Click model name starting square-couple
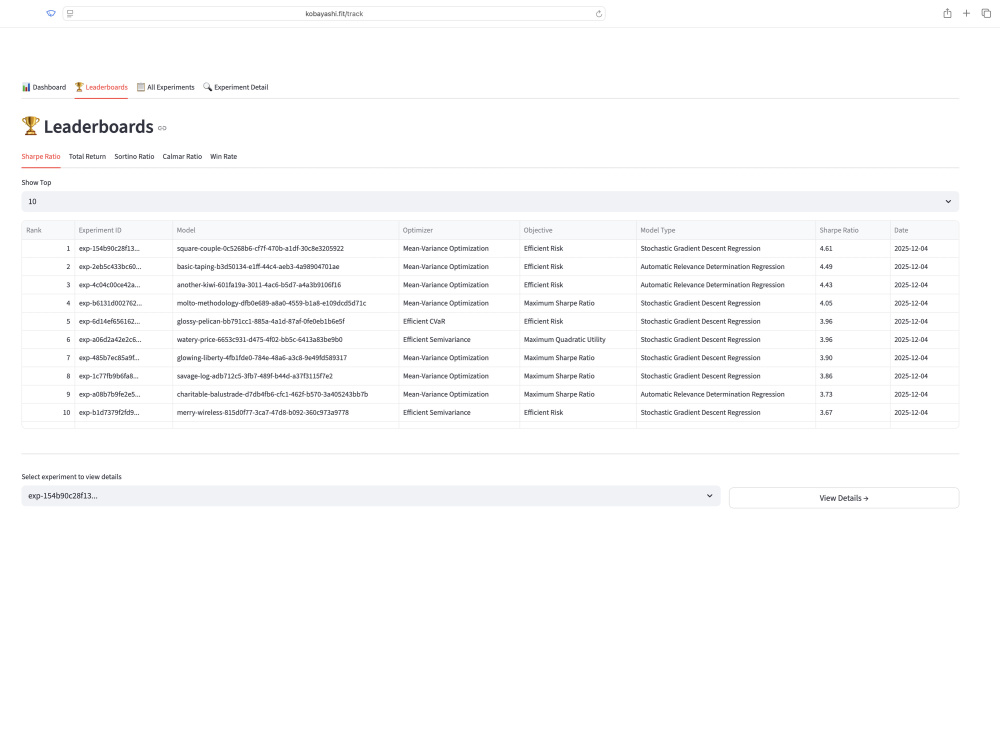1000x750 pixels. (x=260, y=249)
